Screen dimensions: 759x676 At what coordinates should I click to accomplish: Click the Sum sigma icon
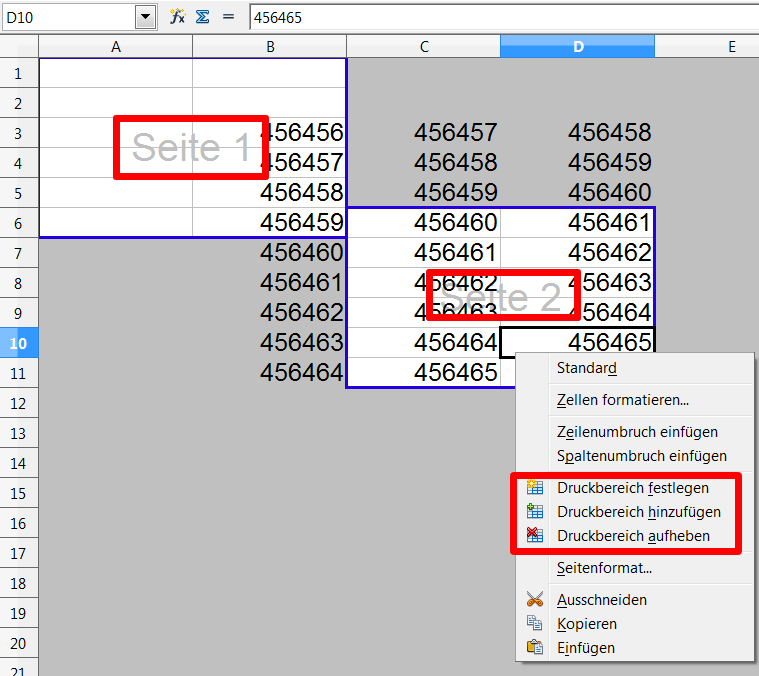[202, 17]
